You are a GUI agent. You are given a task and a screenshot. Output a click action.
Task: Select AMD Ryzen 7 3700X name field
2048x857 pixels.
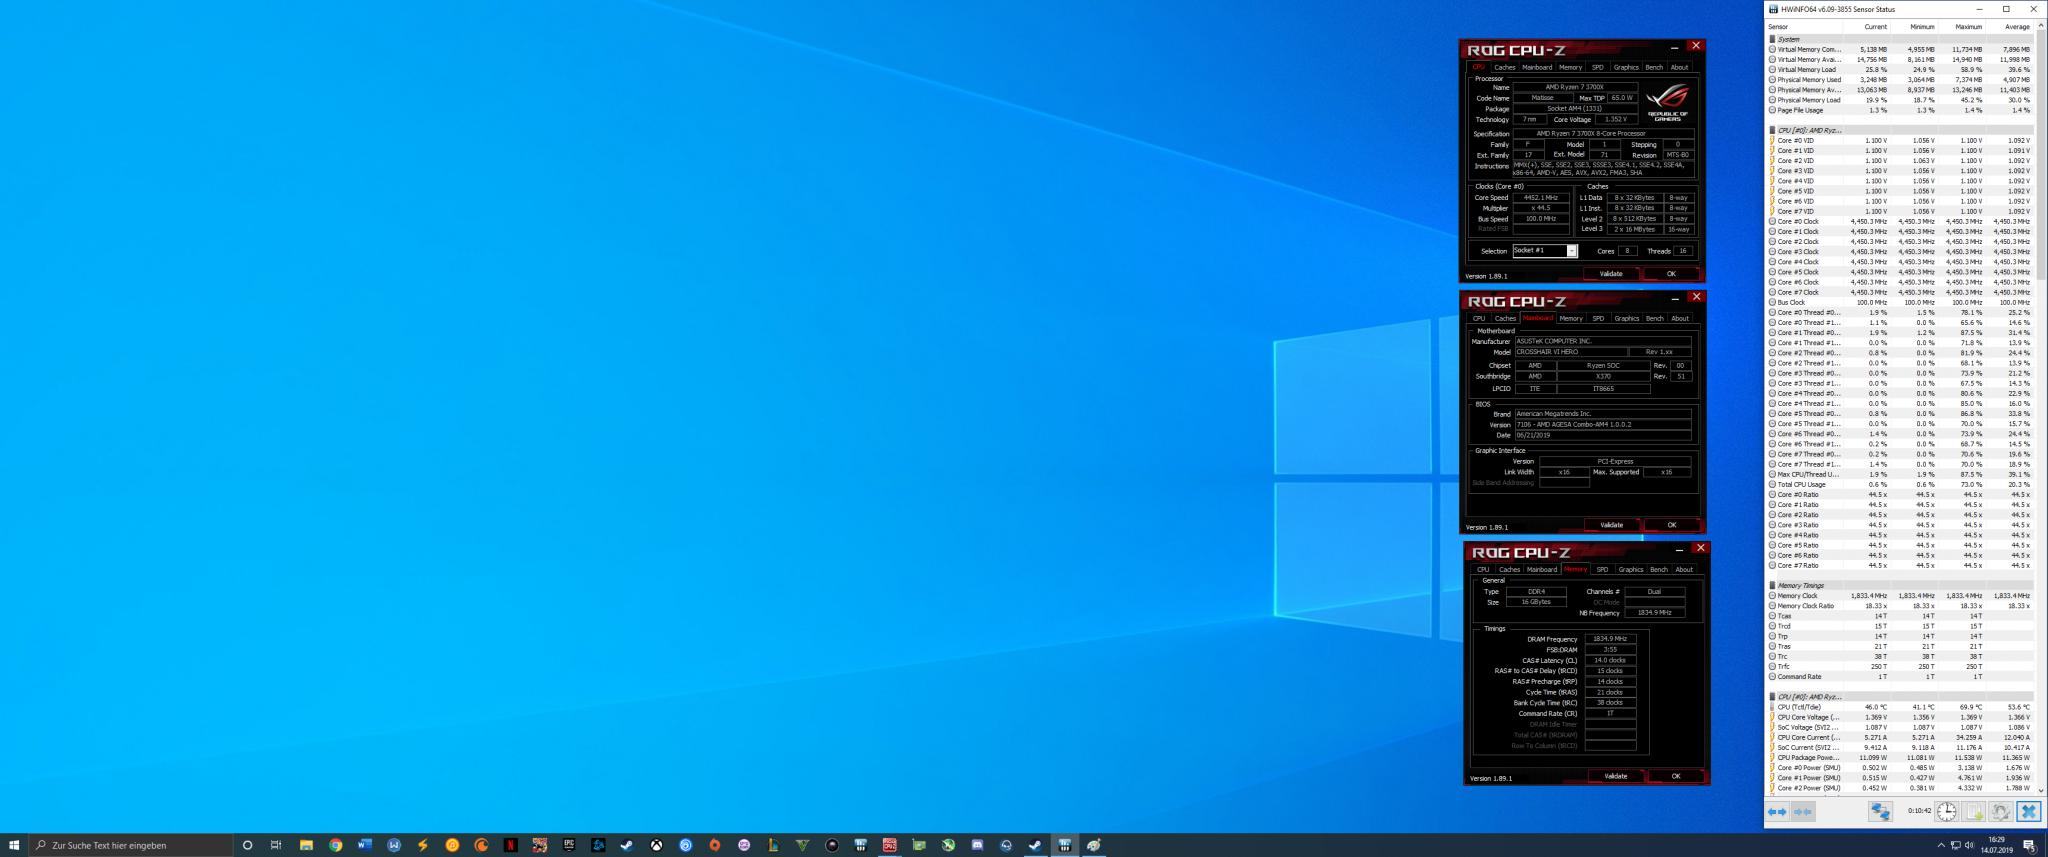point(1575,87)
